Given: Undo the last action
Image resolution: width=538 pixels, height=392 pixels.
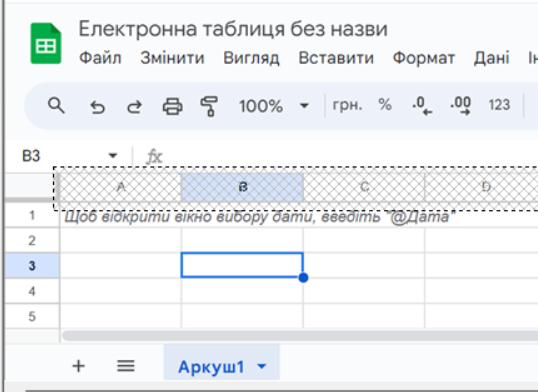Looking at the screenshot, I should pyautogui.click(x=97, y=106).
